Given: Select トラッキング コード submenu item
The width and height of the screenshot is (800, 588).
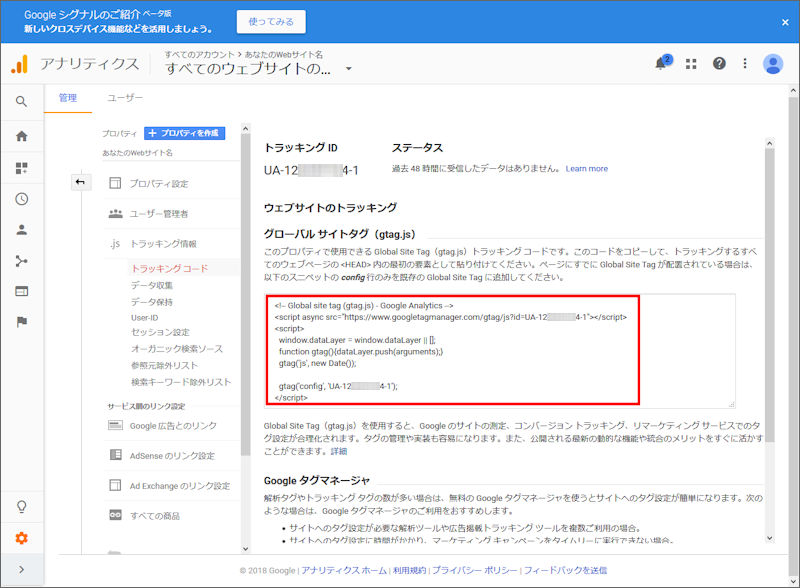Looking at the screenshot, I should click(x=170, y=268).
